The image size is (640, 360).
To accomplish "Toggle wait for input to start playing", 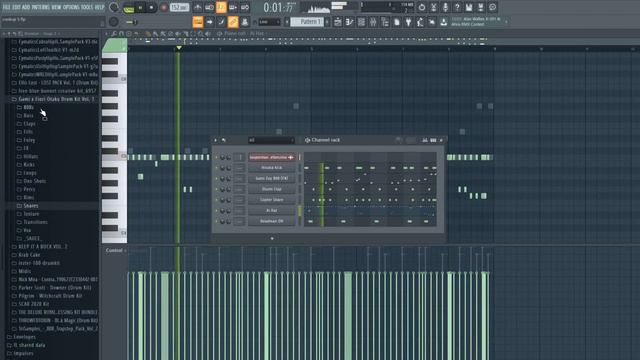I will (209, 7).
